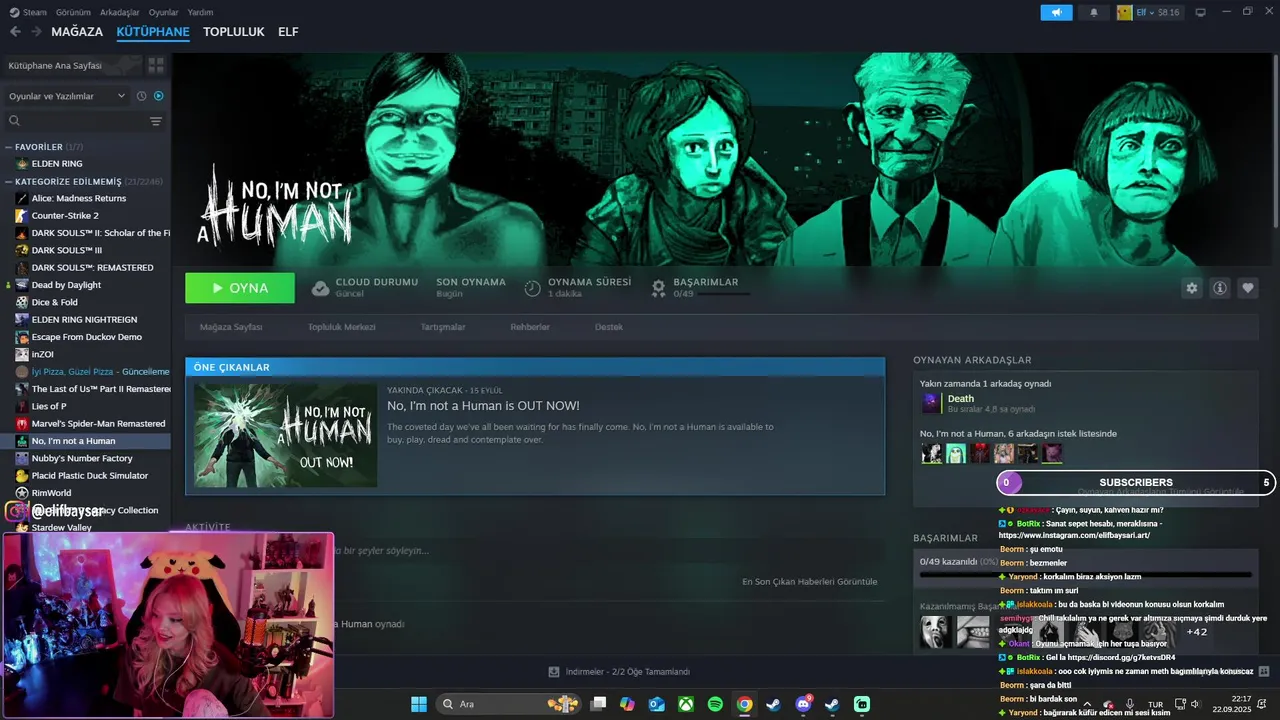Collapse the FAVORİLER category
Image resolution: width=1280 pixels, height=720 pixels.
pyautogui.click(x=8, y=147)
